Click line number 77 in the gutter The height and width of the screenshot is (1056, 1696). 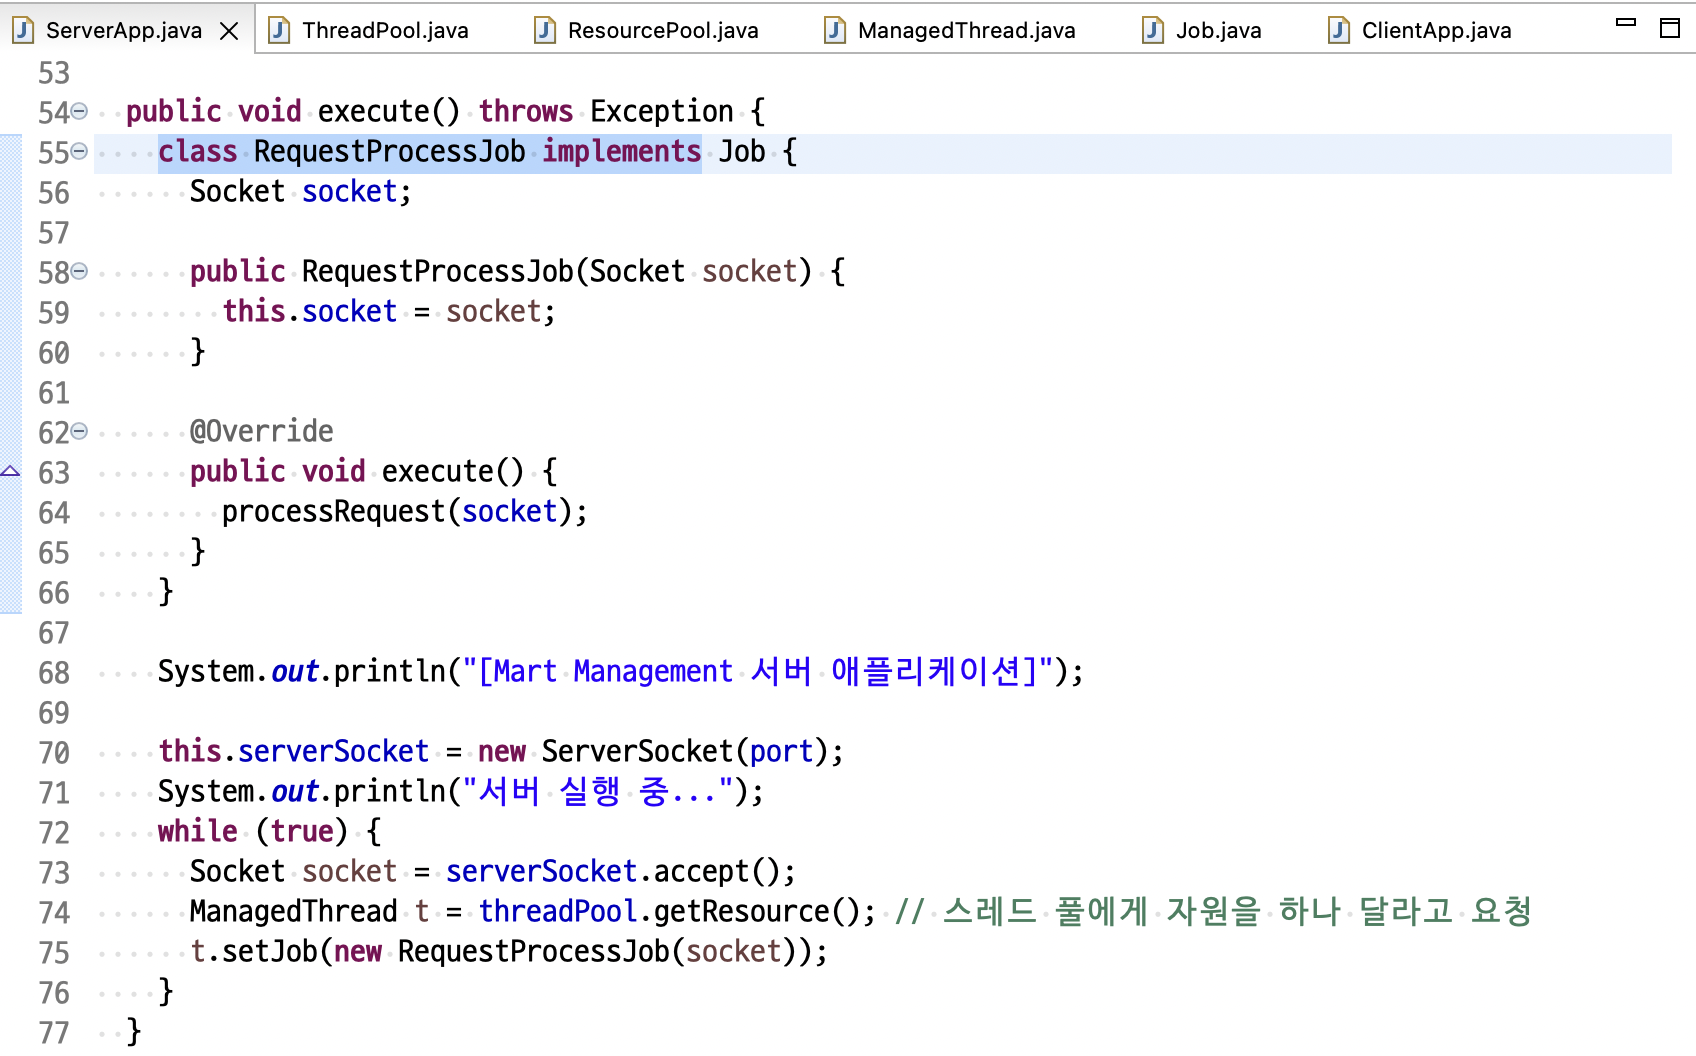[x=54, y=1033]
